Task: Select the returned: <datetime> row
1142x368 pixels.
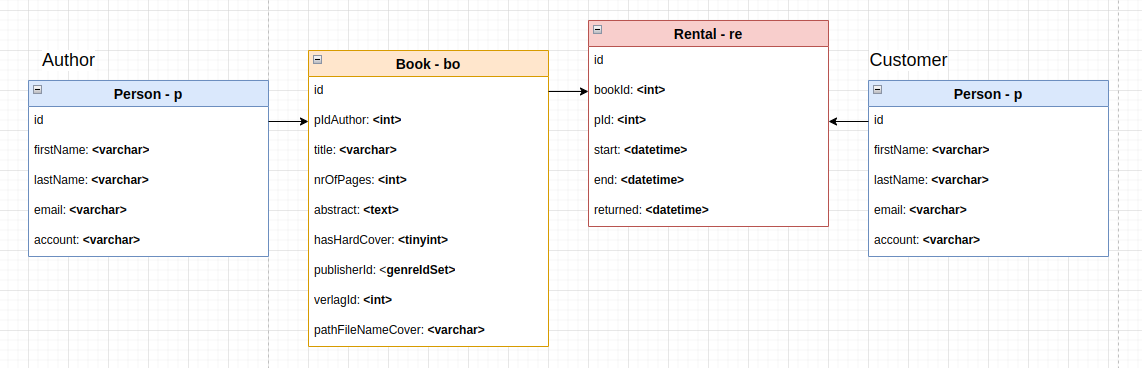Action: coord(709,210)
